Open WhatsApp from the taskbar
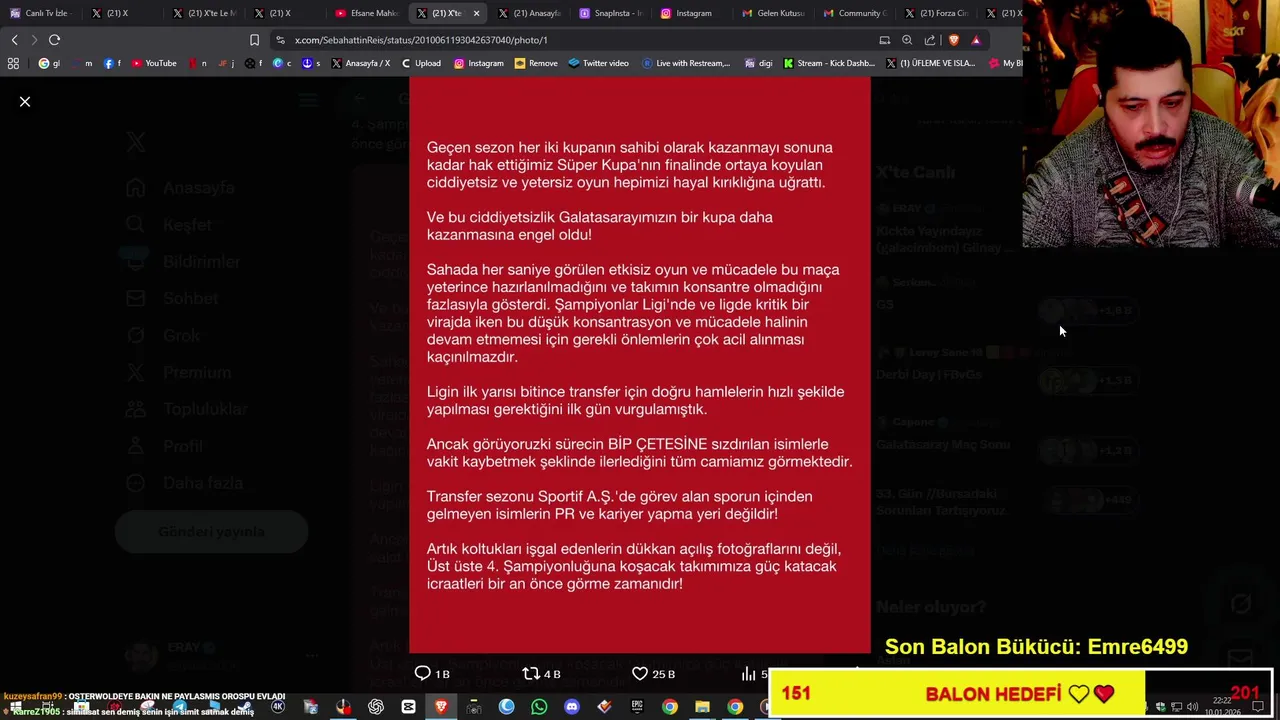The height and width of the screenshot is (720, 1280). click(x=539, y=707)
